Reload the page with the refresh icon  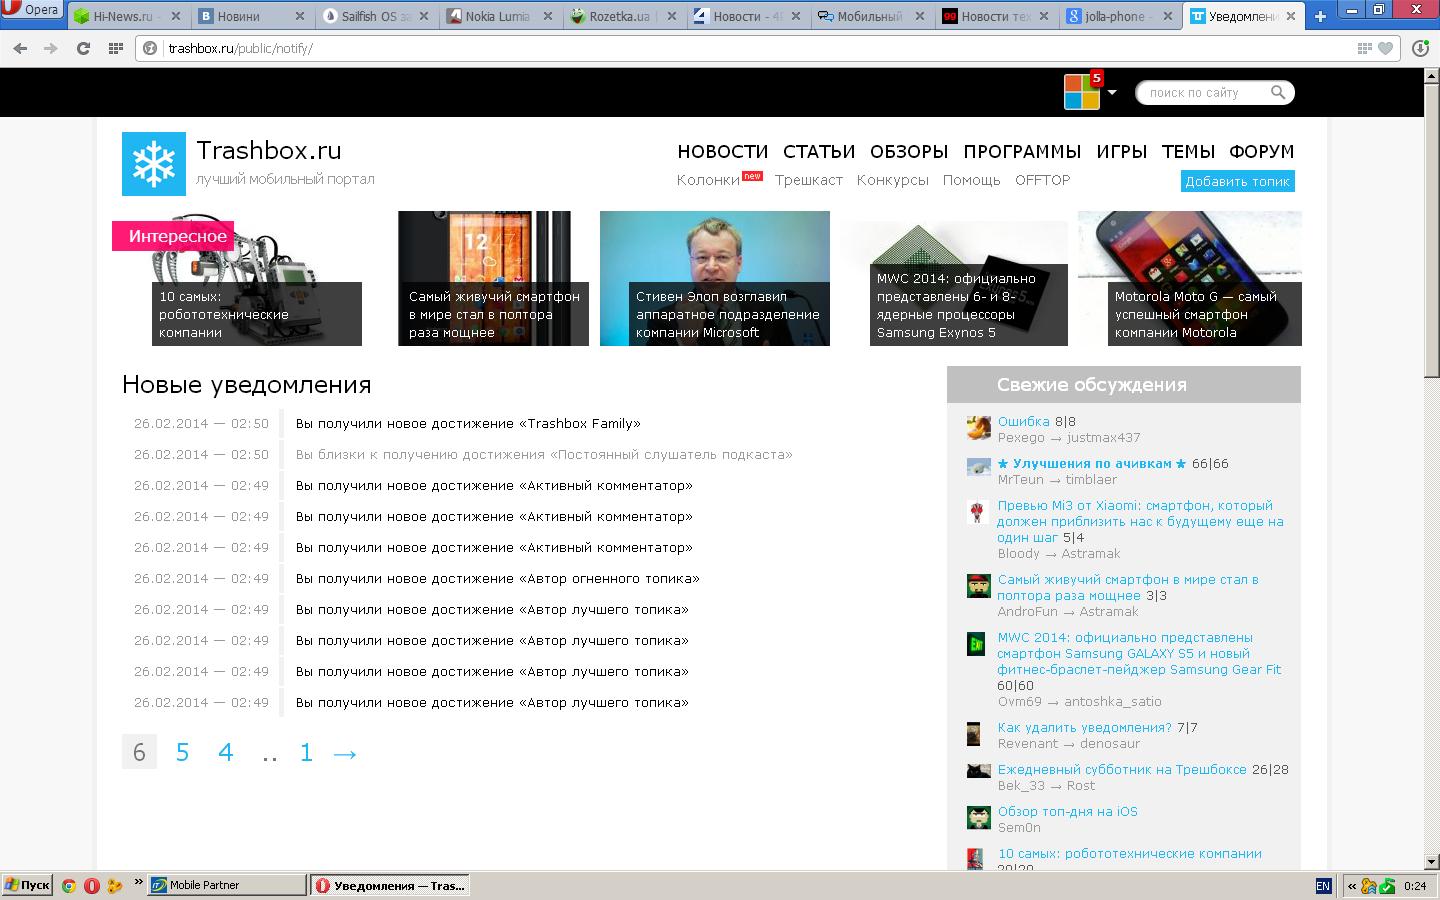pos(83,48)
